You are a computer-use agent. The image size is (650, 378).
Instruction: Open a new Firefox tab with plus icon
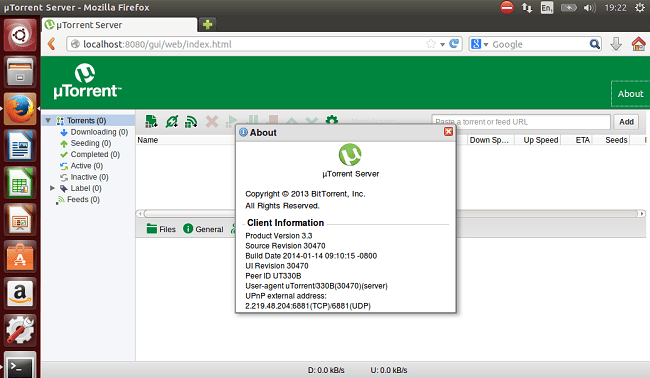coord(207,25)
